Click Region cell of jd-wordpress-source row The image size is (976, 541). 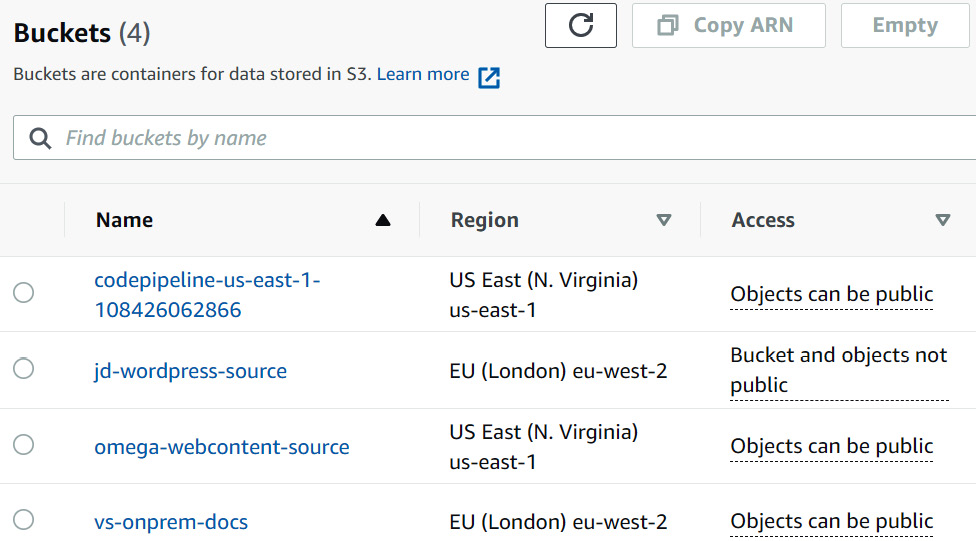point(558,371)
